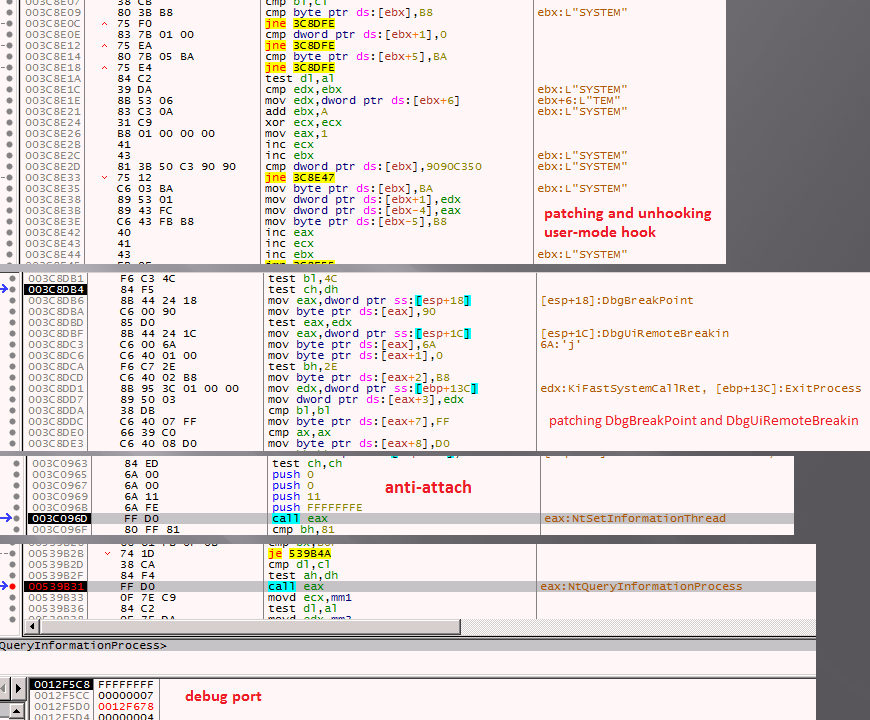Select instruction mov edx,dword ptr ds:[ebx+6]
This screenshot has width=870, height=720.
[362, 100]
